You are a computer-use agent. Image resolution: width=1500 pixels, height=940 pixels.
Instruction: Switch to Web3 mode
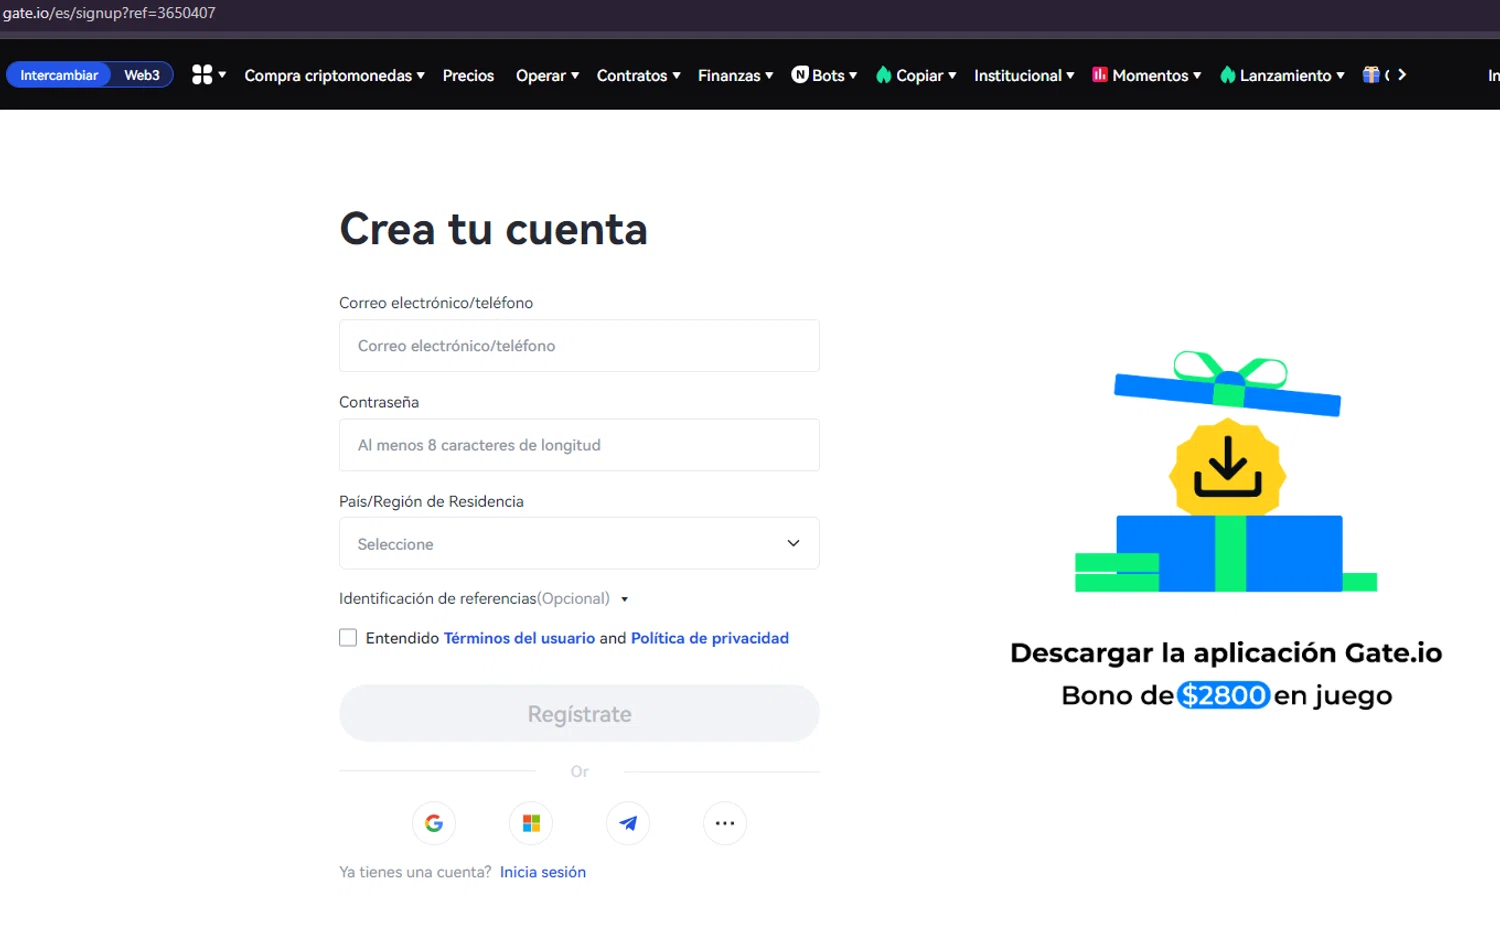coord(142,75)
